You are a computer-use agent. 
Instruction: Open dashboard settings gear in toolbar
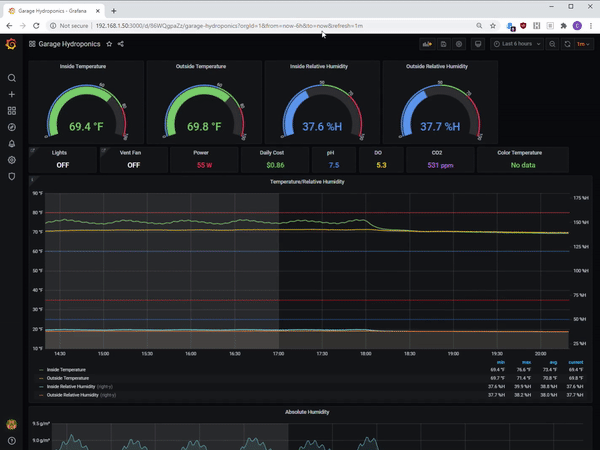tap(459, 44)
